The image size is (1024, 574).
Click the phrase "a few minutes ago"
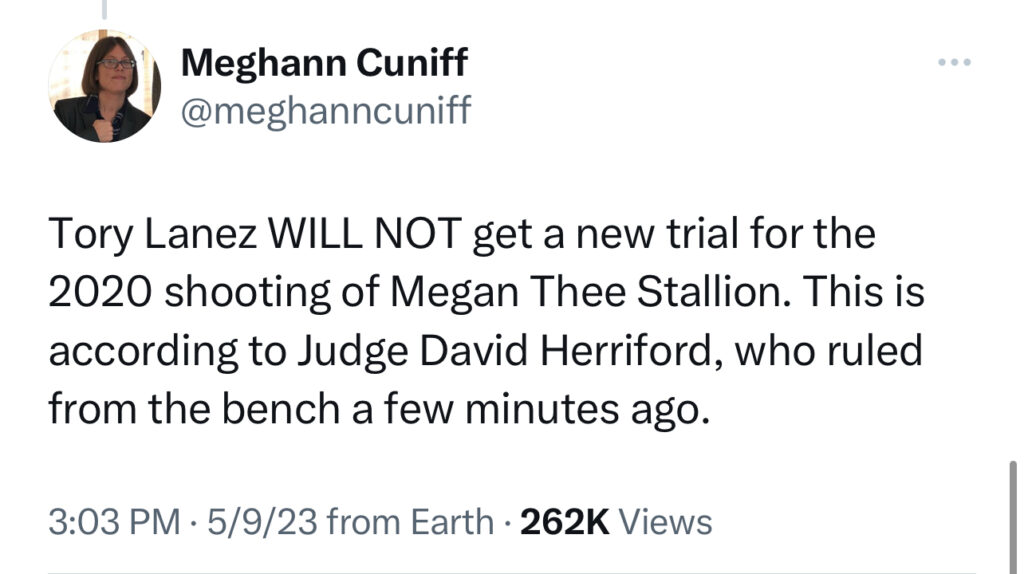(530, 409)
